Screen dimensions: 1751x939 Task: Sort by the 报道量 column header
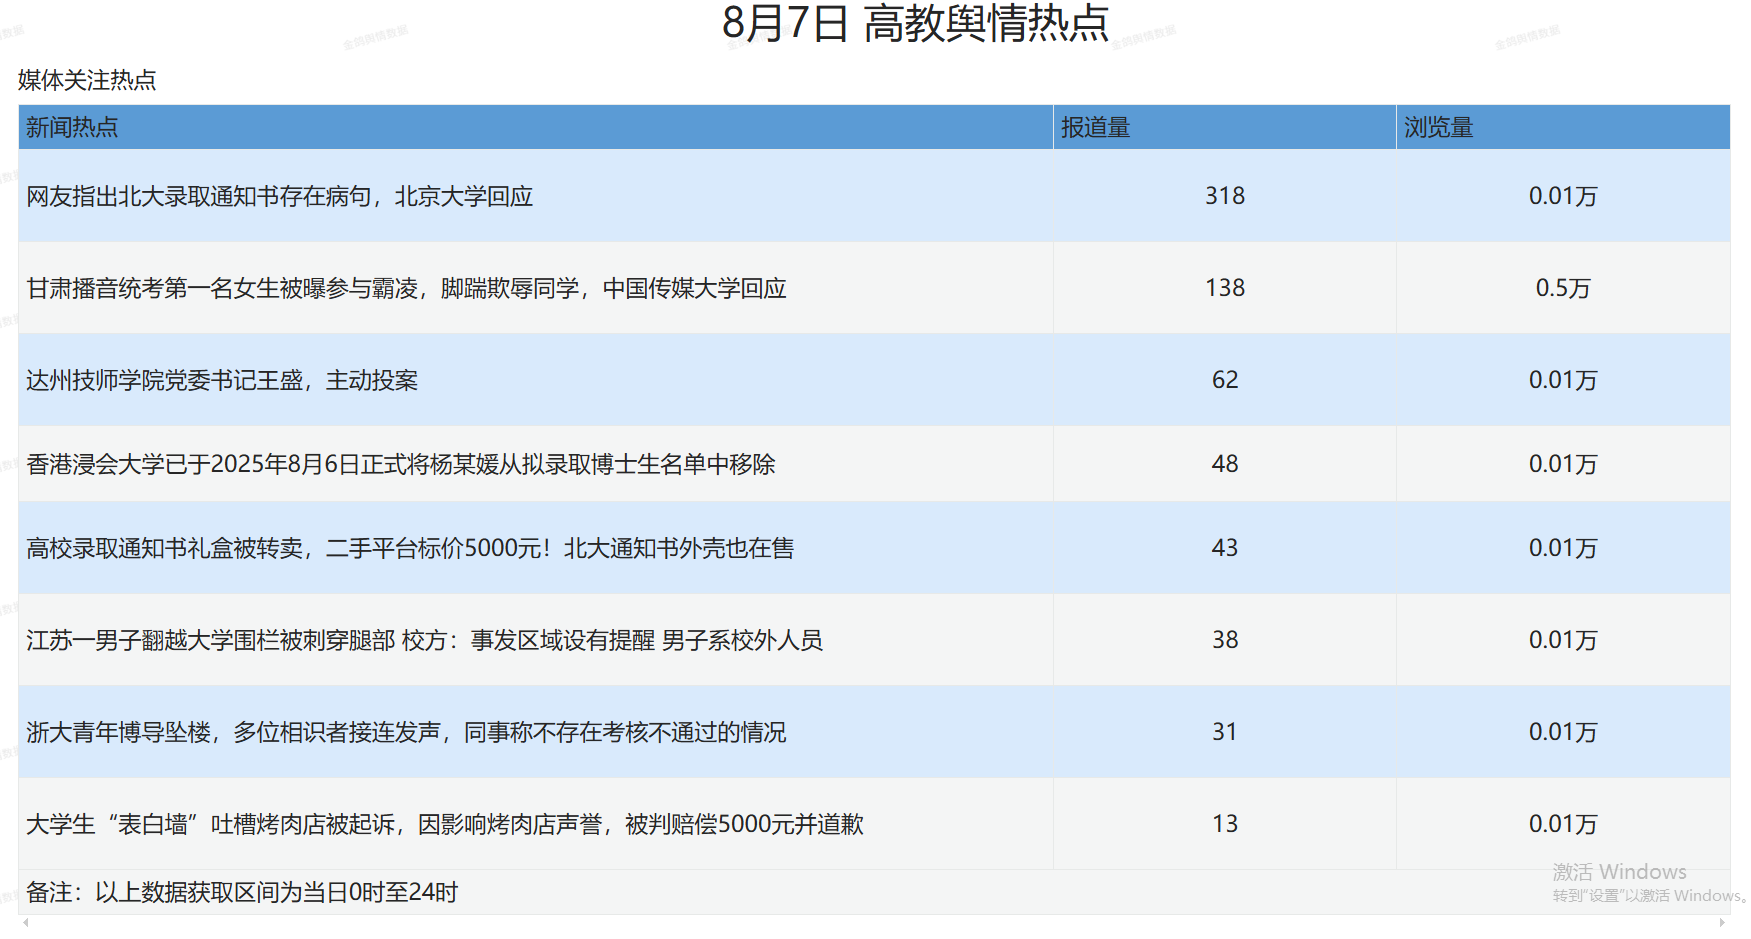coord(1097,127)
